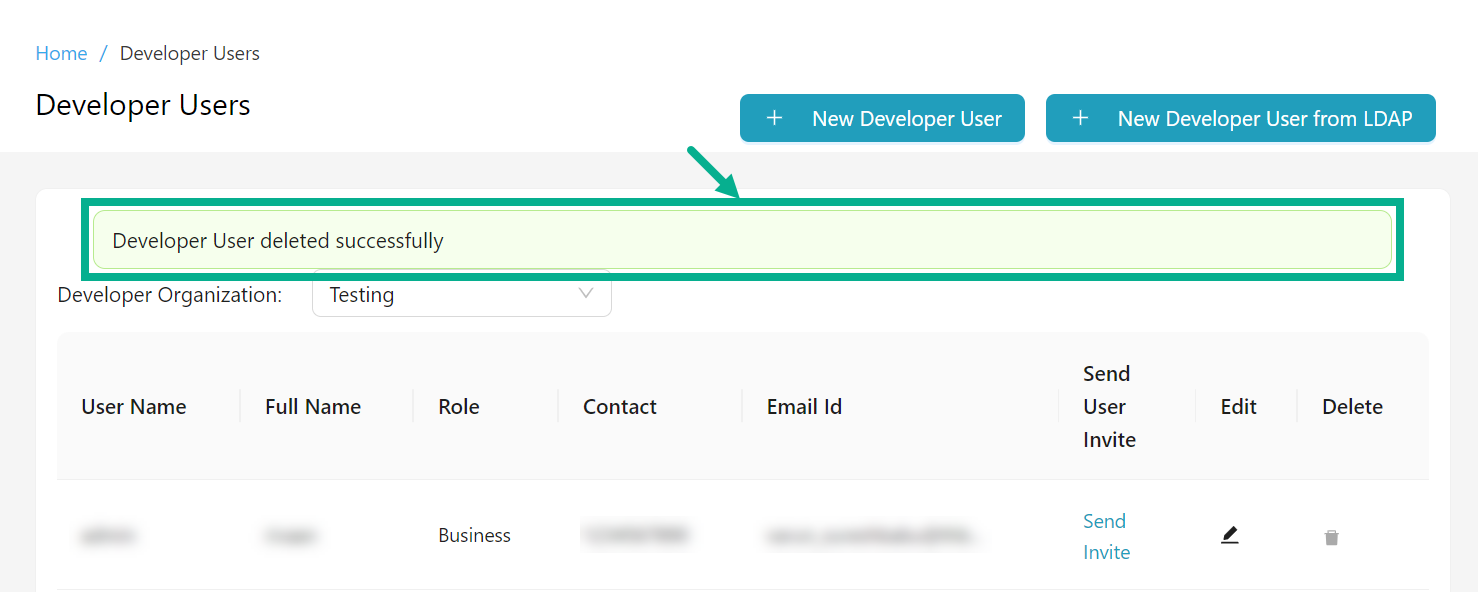This screenshot has height=592, width=1478.
Task: Click the Role column header
Action: (459, 407)
